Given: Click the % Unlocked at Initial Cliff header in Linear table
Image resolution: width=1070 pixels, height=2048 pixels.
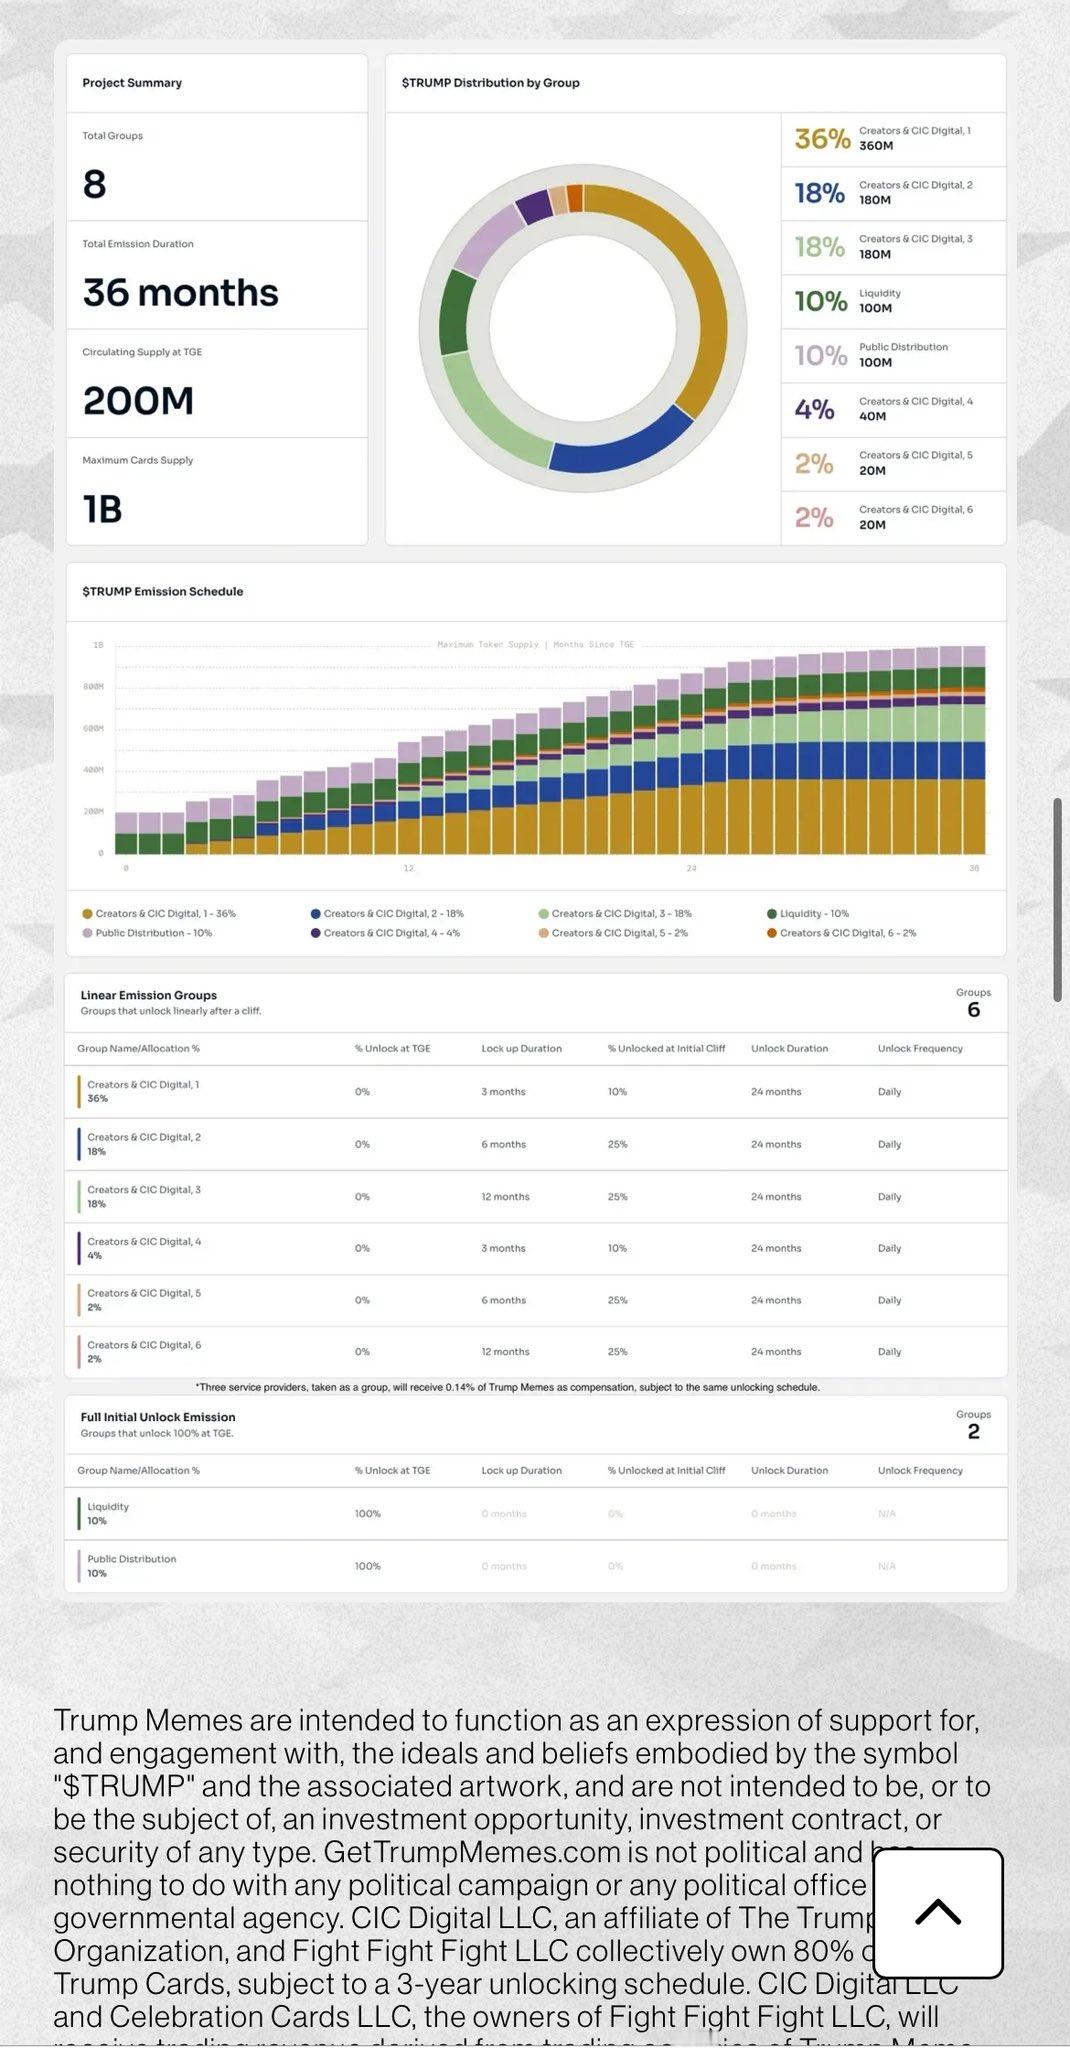Looking at the screenshot, I should tap(666, 1049).
